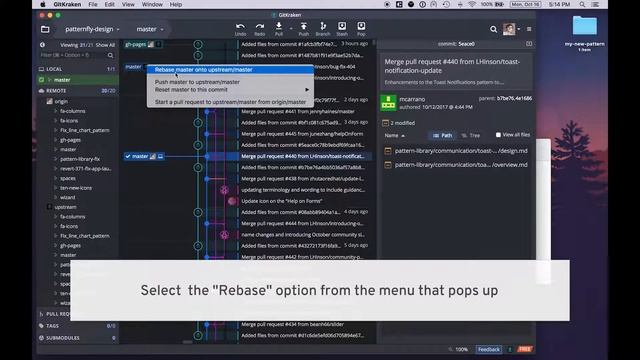Image resolution: width=640 pixels, height=360 pixels.
Task: Collapse the REMOTE section
Action: 56,91
